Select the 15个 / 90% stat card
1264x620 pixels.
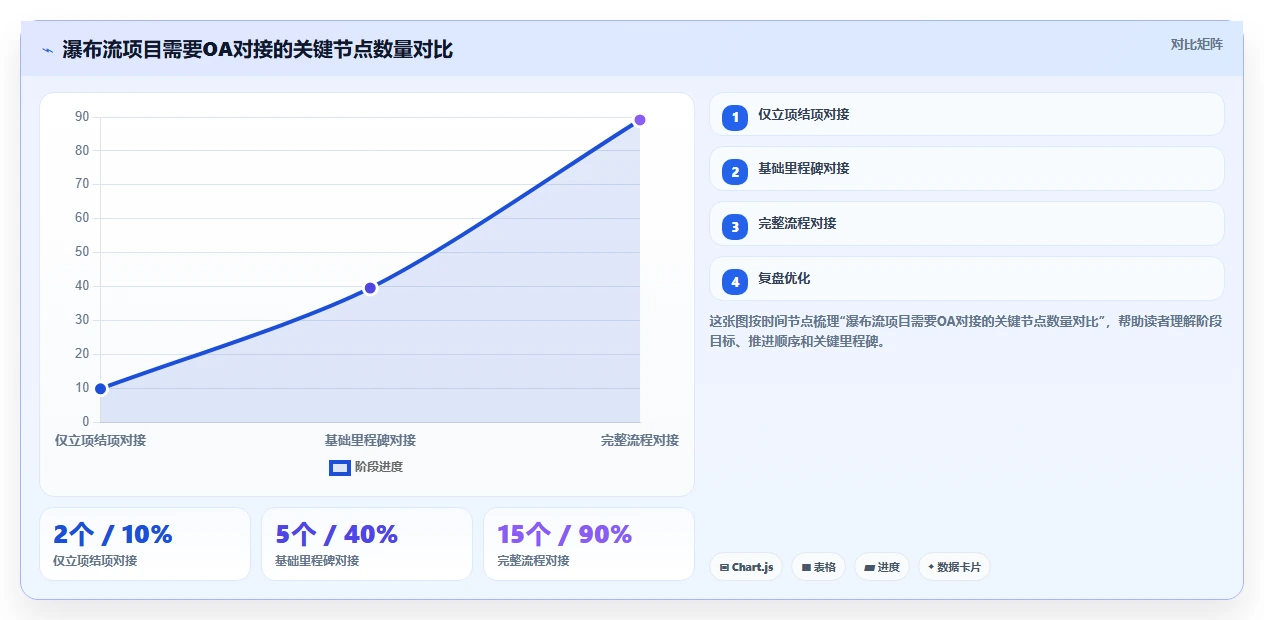pyautogui.click(x=589, y=544)
